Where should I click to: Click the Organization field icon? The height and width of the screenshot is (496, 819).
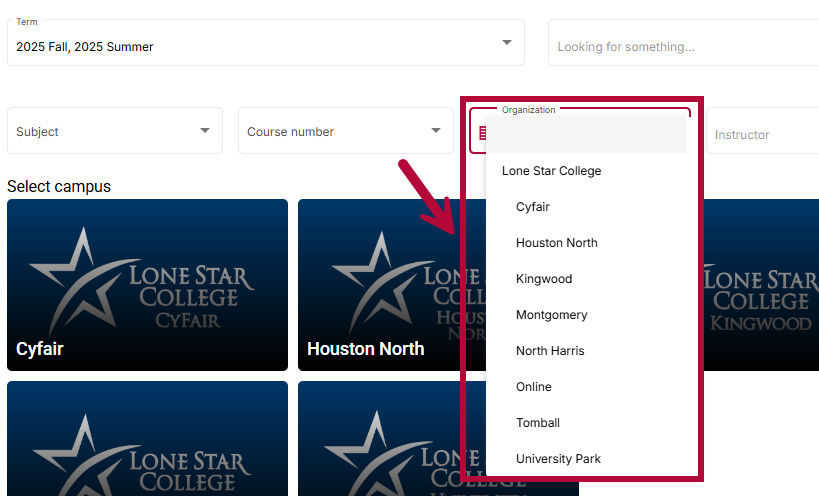click(x=482, y=133)
